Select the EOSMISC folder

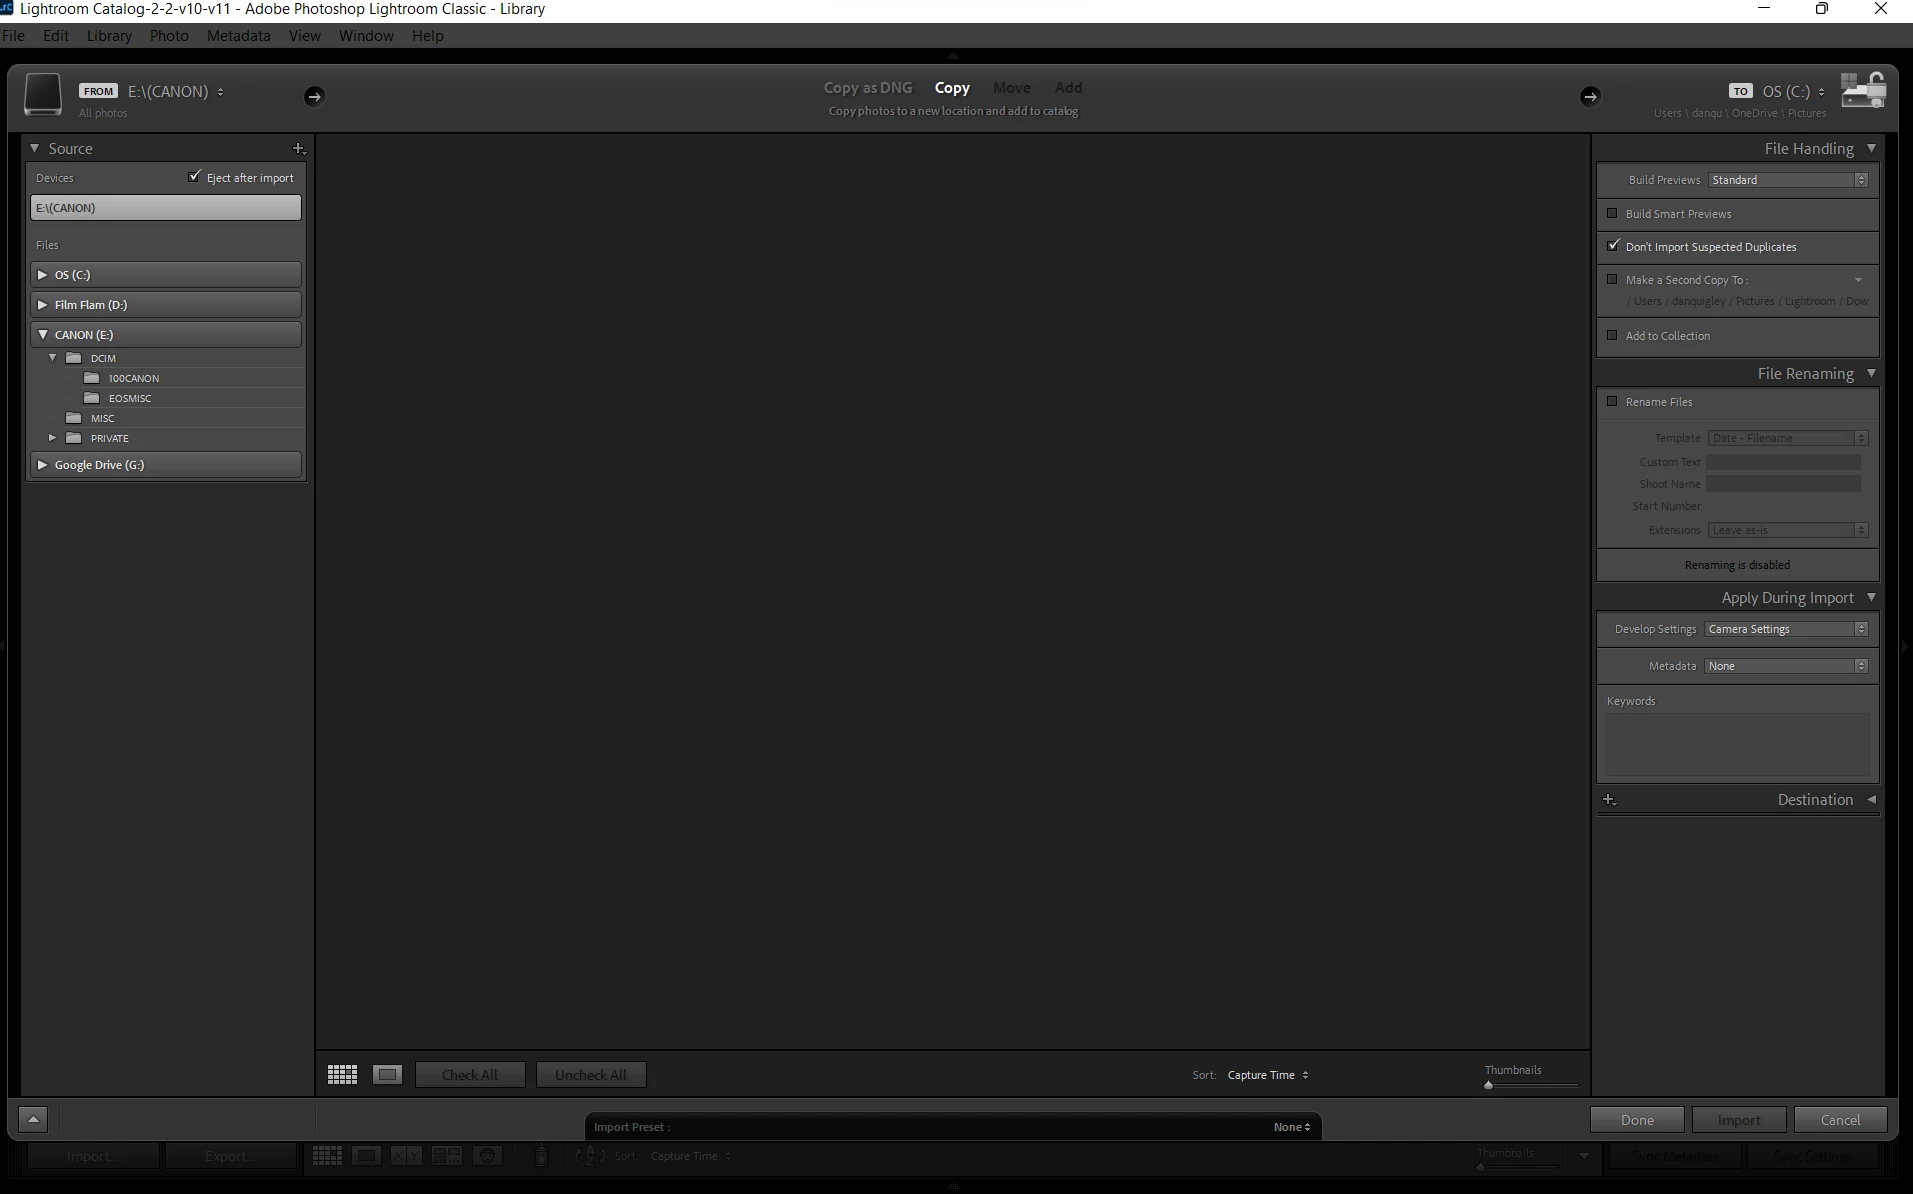(x=130, y=398)
